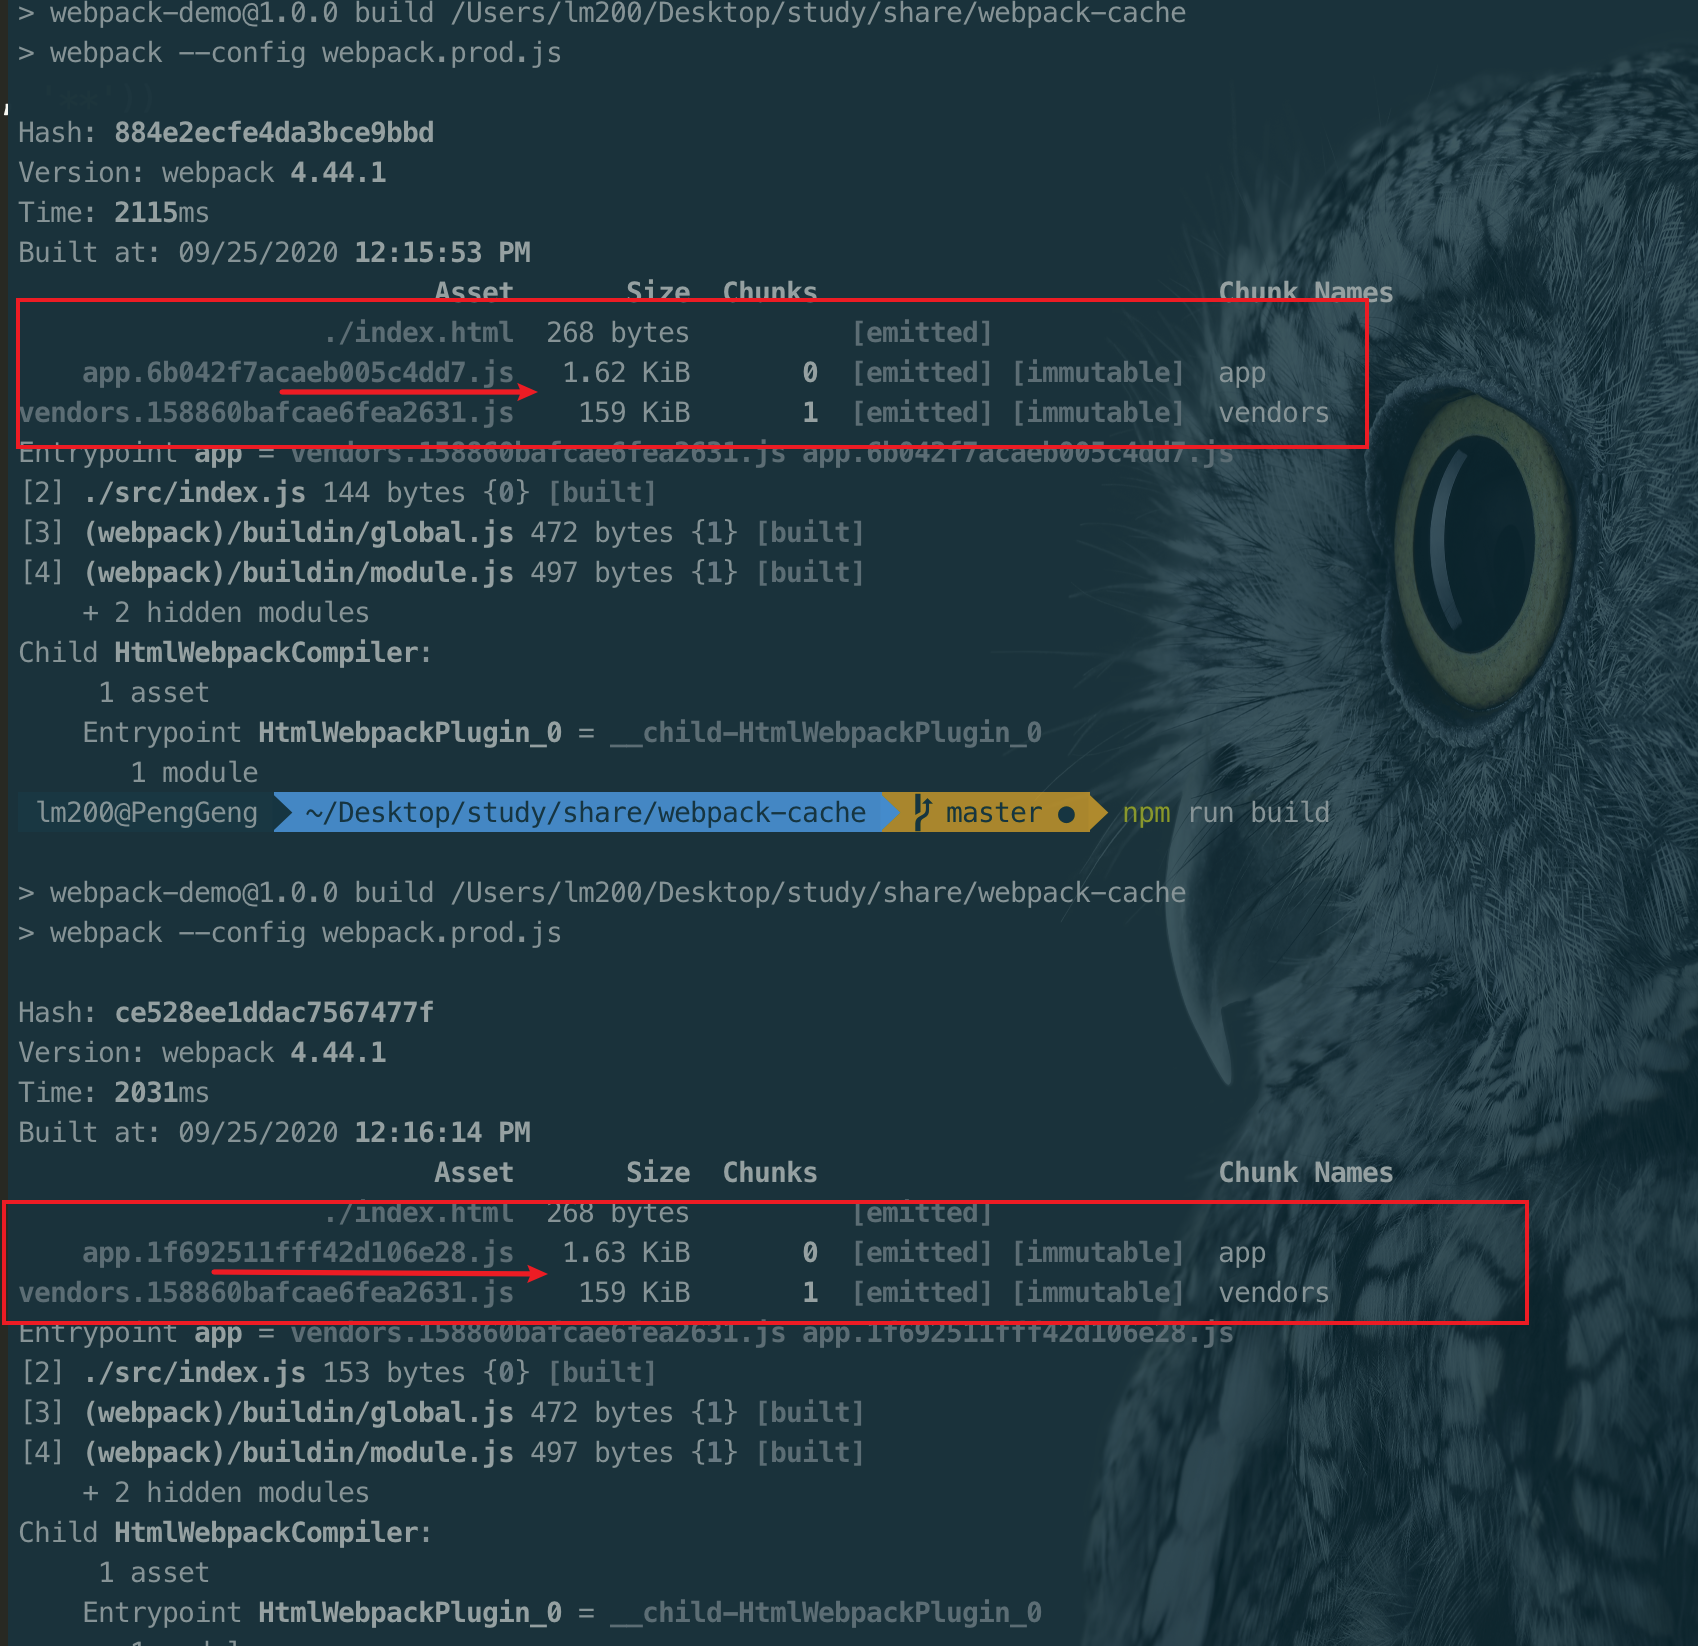
Task: Click the 1 module line above the prompt
Action: [x=194, y=773]
